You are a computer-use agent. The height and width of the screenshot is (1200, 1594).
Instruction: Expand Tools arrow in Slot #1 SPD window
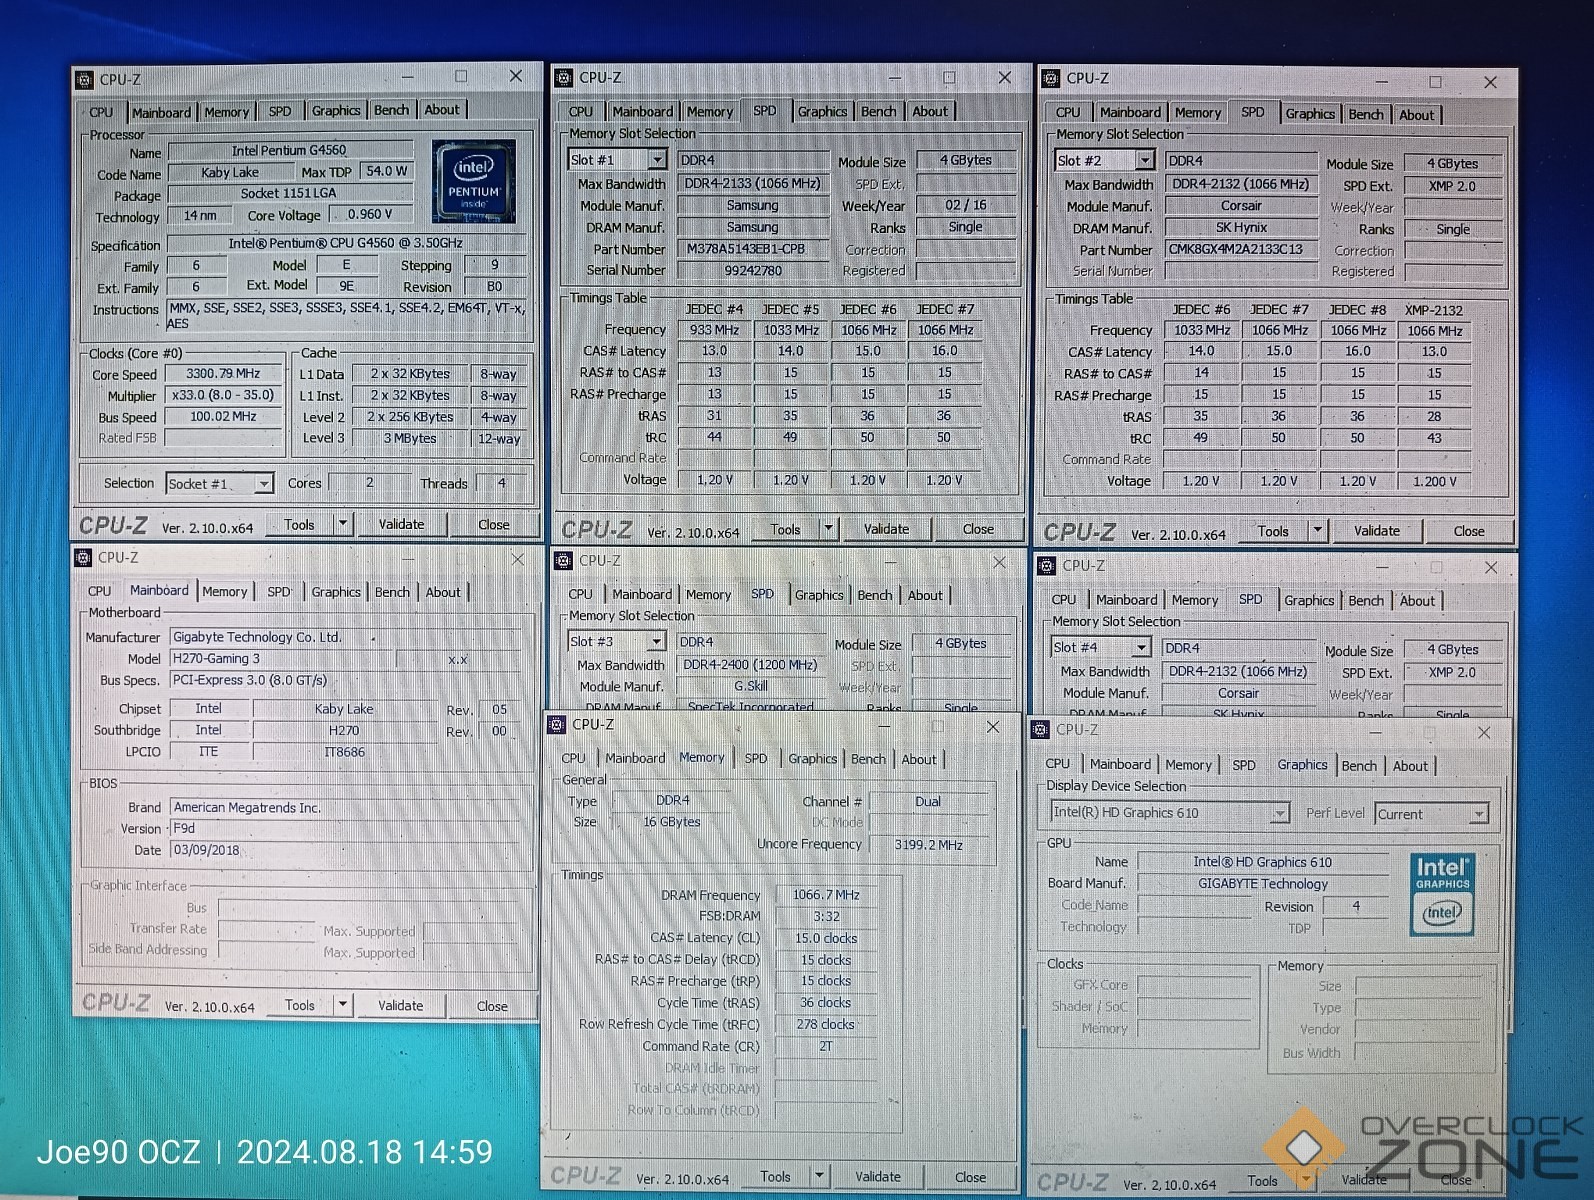click(829, 528)
